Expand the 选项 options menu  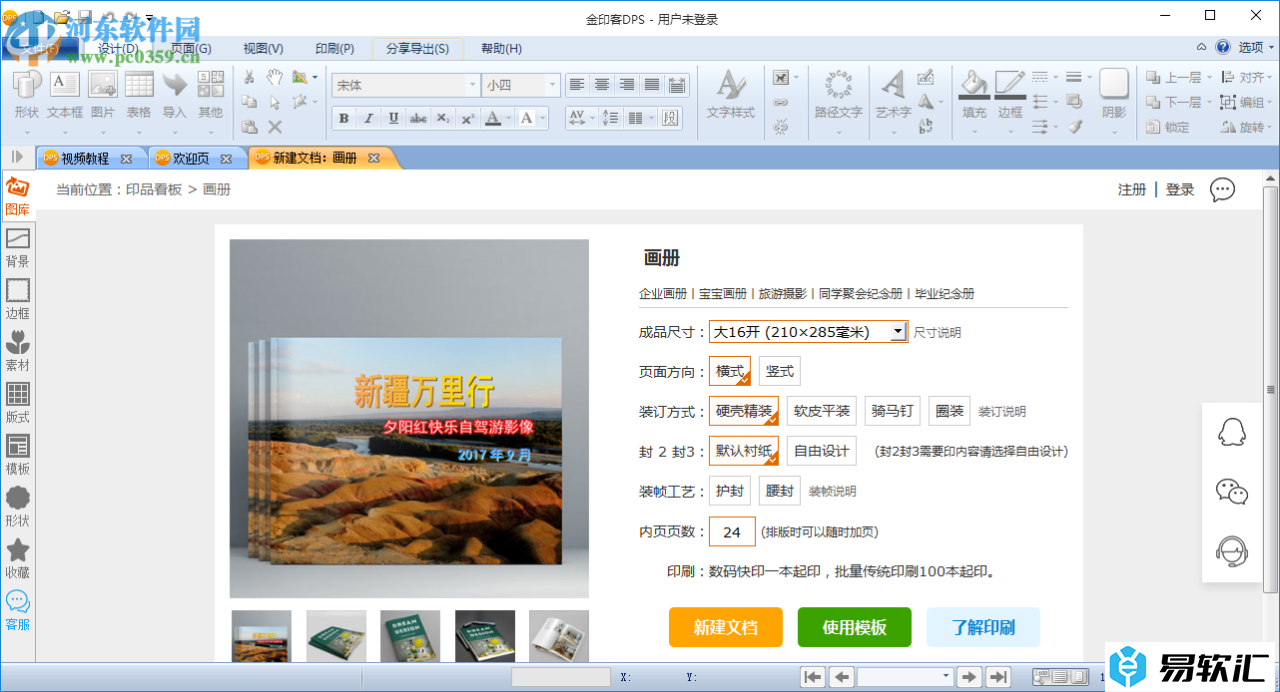1257,47
